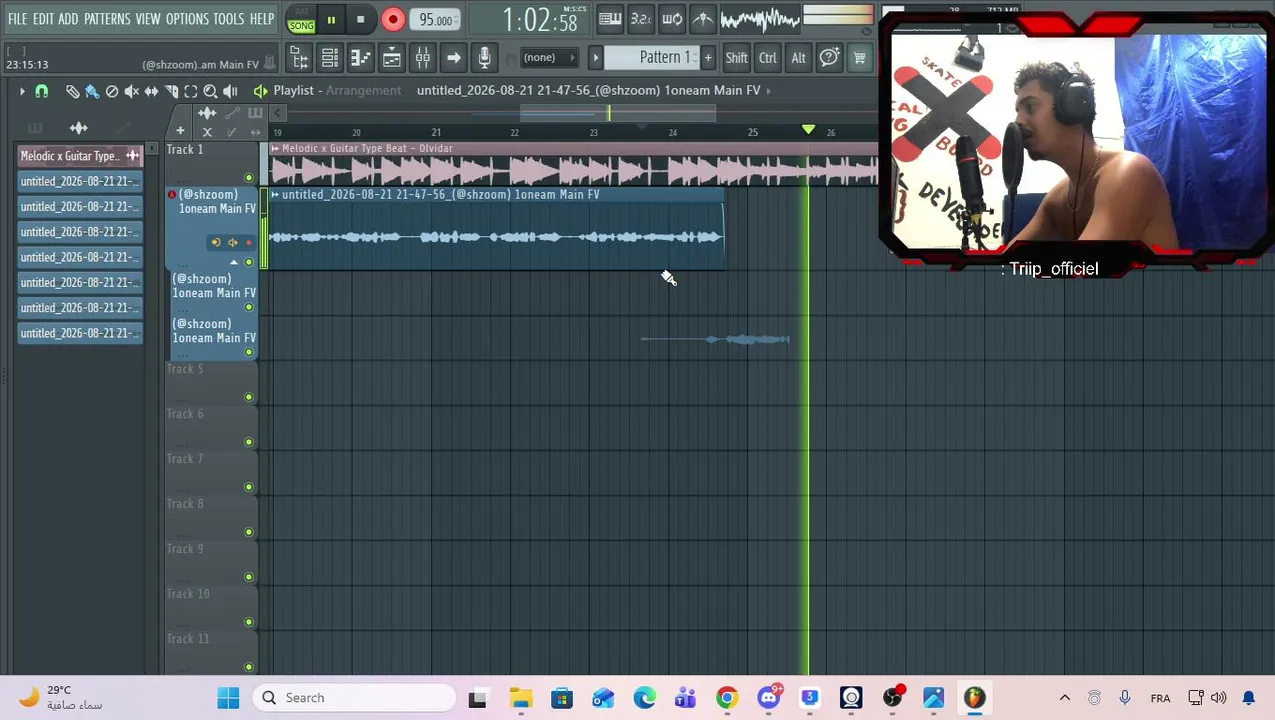The image size is (1275, 720).
Task: Click the green speaker icon beside Playlist
Action: tap(261, 91)
